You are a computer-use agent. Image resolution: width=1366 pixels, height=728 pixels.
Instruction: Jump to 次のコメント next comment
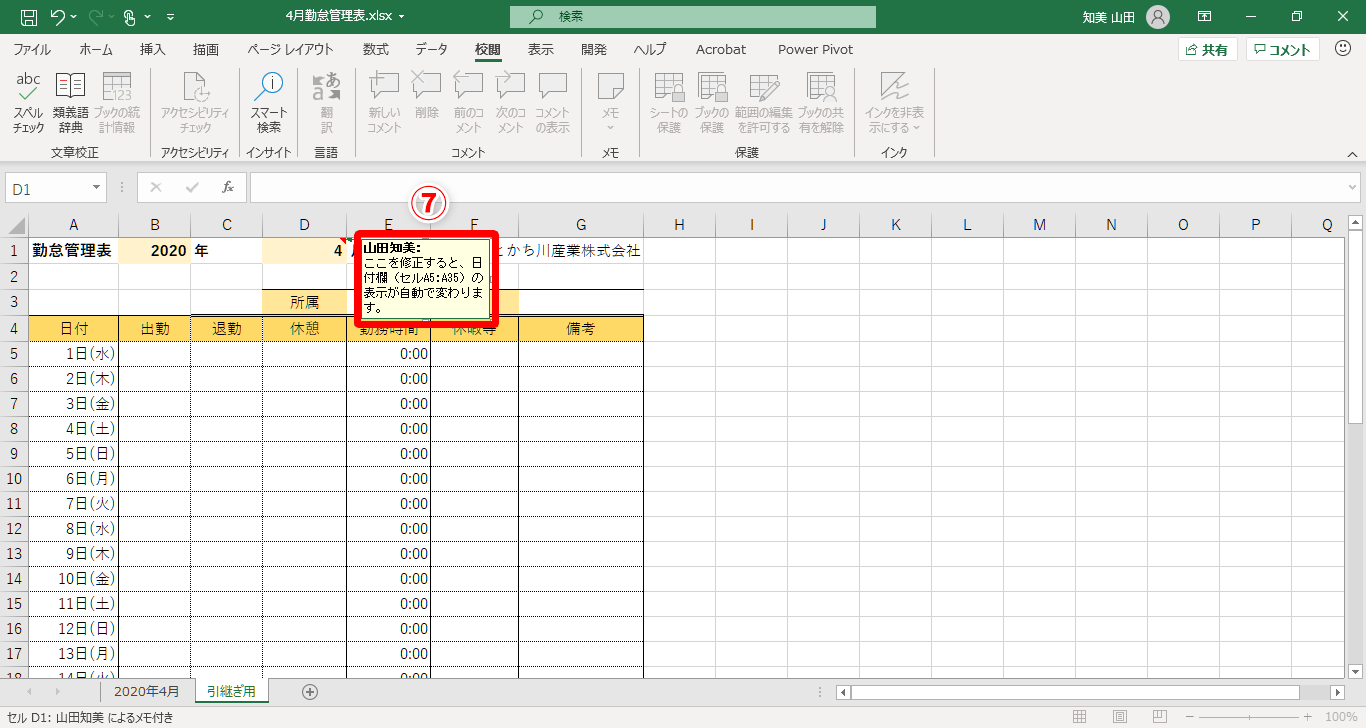(510, 104)
